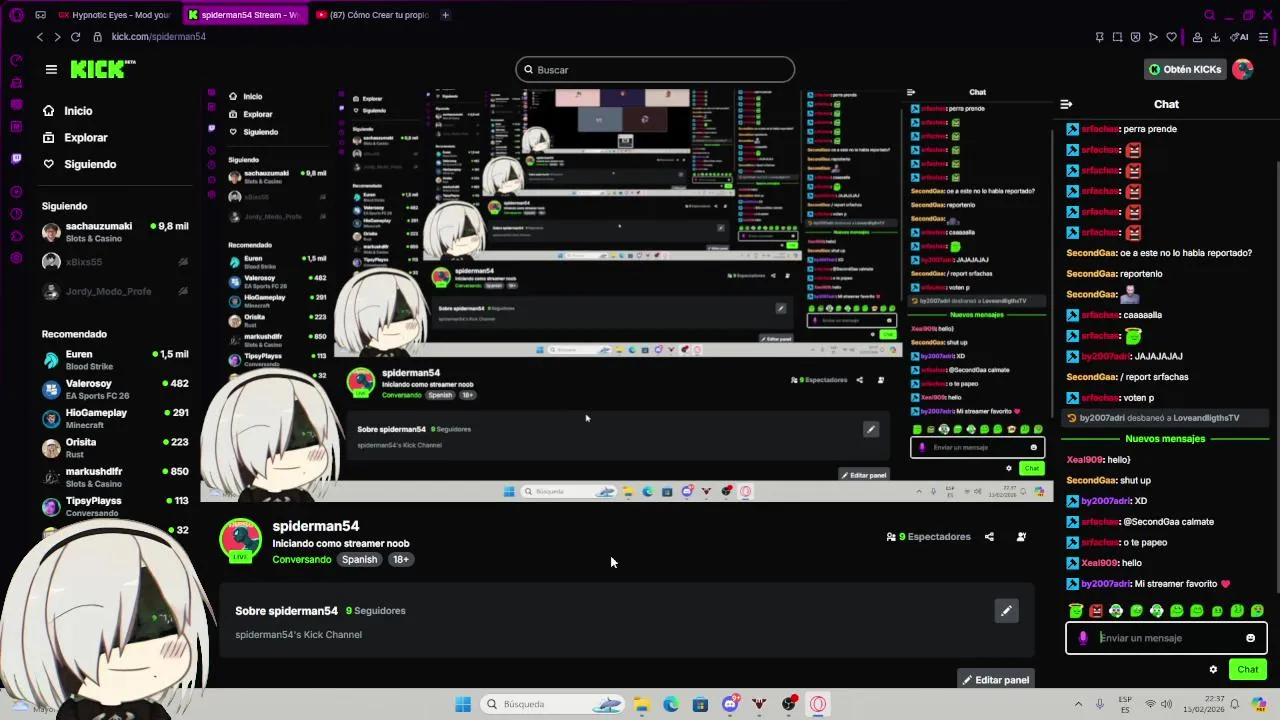Open the emoji picker in chat input
This screenshot has width=1280, height=720.
click(1250, 638)
